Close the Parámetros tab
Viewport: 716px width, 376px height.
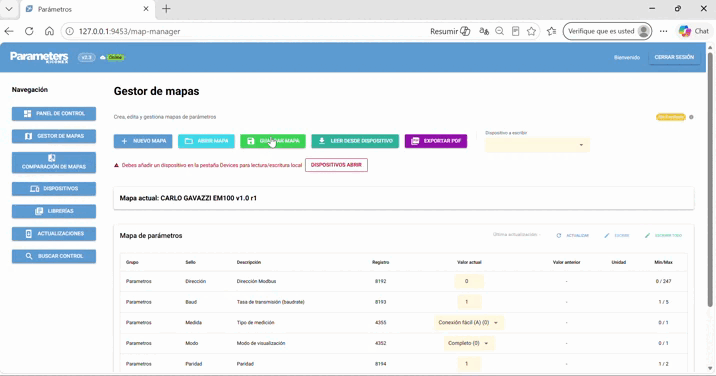pyautogui.click(x=146, y=9)
